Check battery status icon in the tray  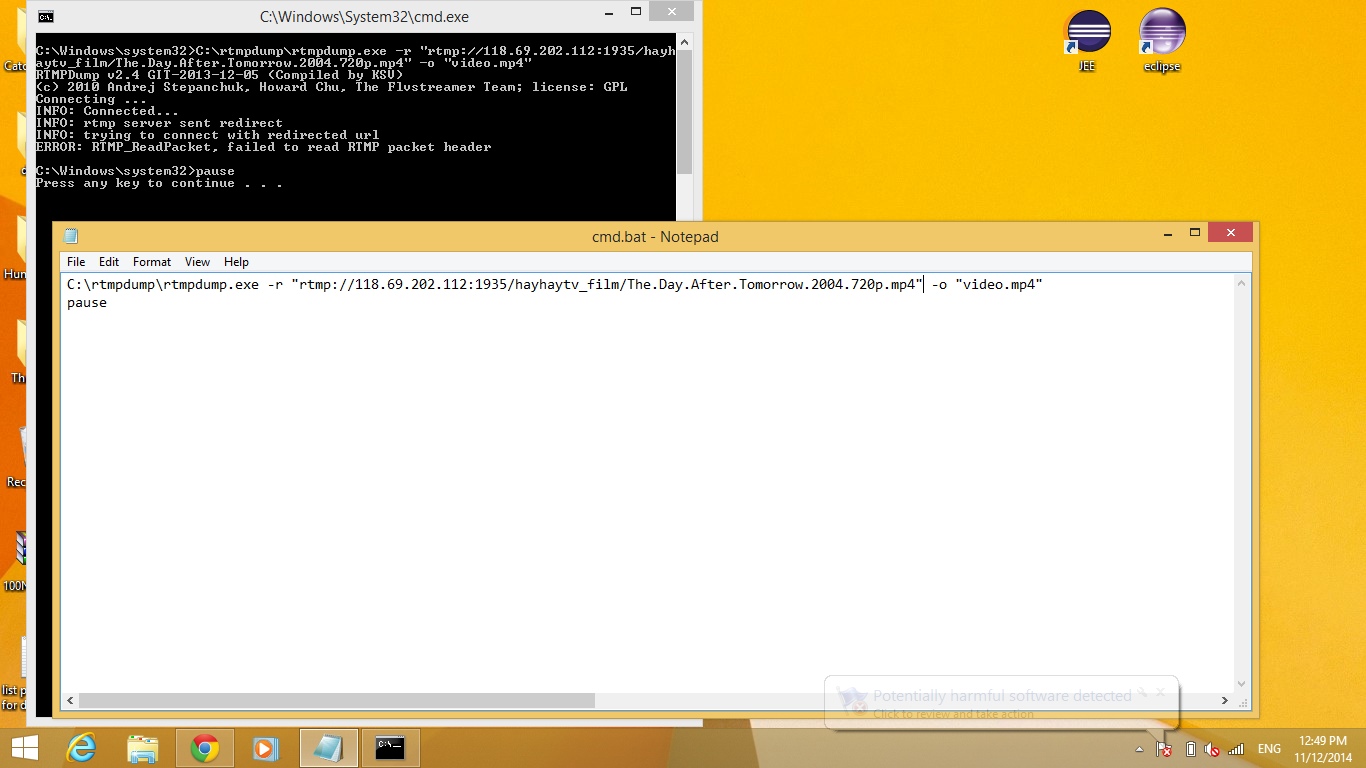pyautogui.click(x=1190, y=749)
